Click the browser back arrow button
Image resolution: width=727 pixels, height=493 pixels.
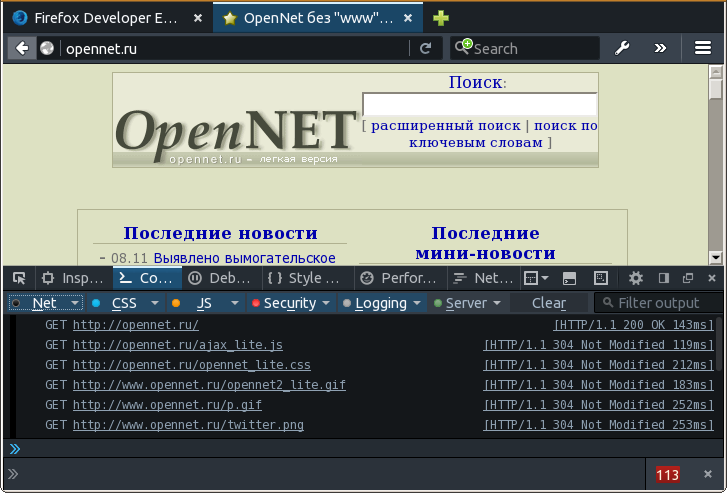pos(22,48)
